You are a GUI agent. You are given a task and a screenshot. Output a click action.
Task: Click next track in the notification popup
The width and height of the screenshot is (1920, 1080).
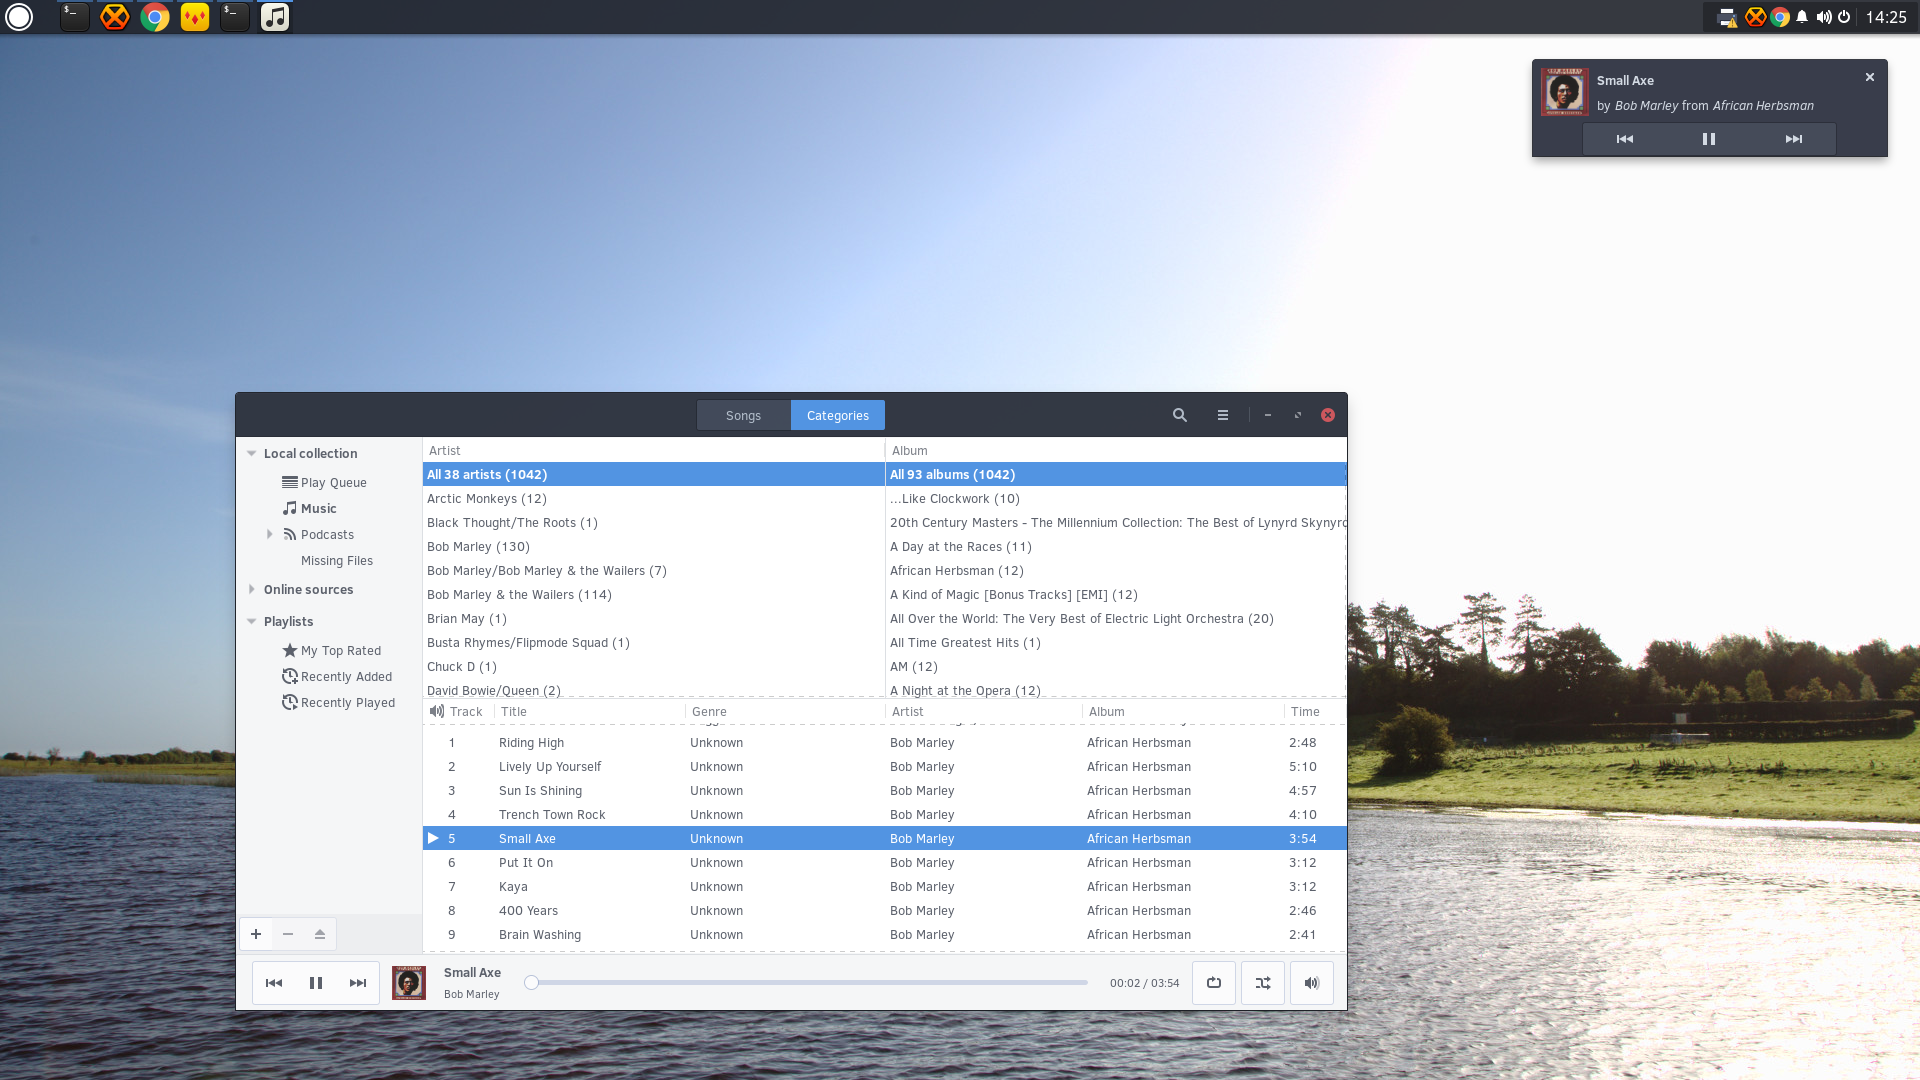click(1794, 139)
